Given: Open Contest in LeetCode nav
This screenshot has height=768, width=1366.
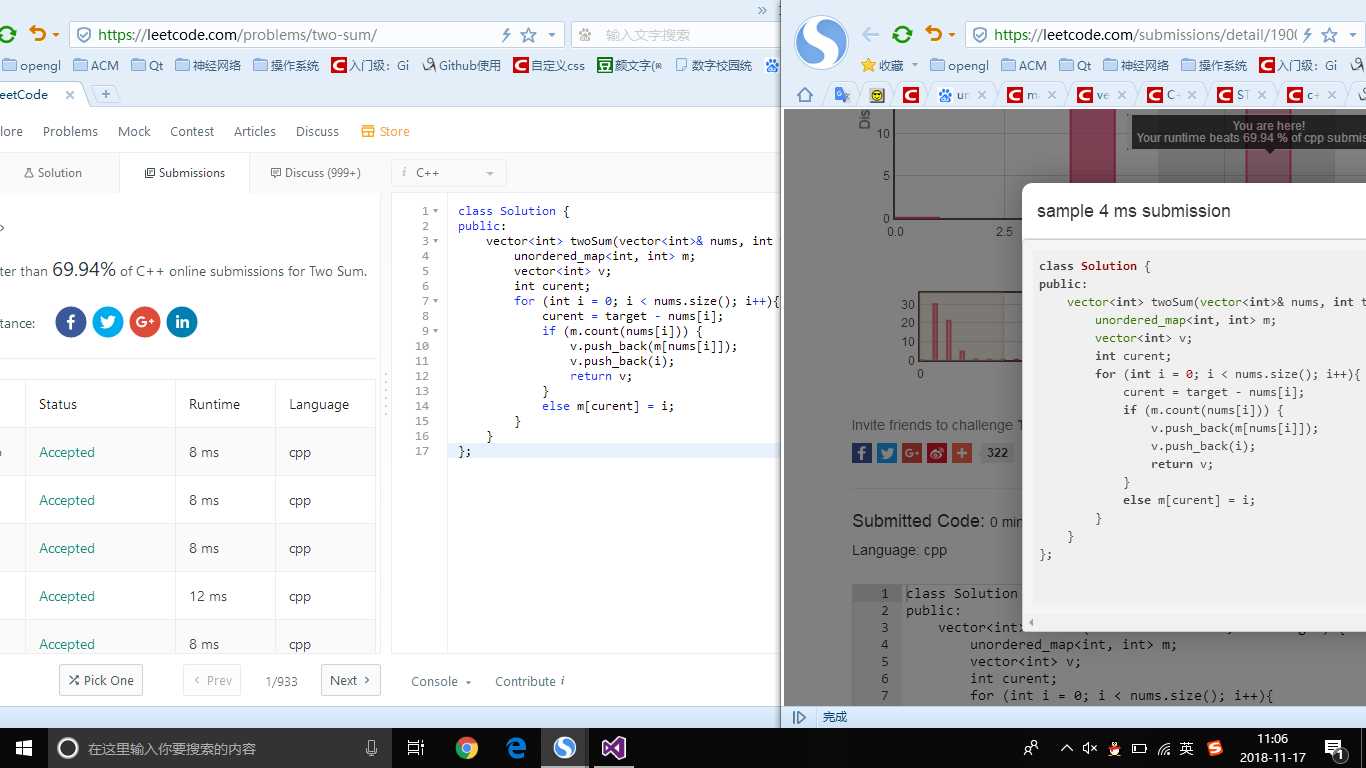Looking at the screenshot, I should [x=192, y=131].
